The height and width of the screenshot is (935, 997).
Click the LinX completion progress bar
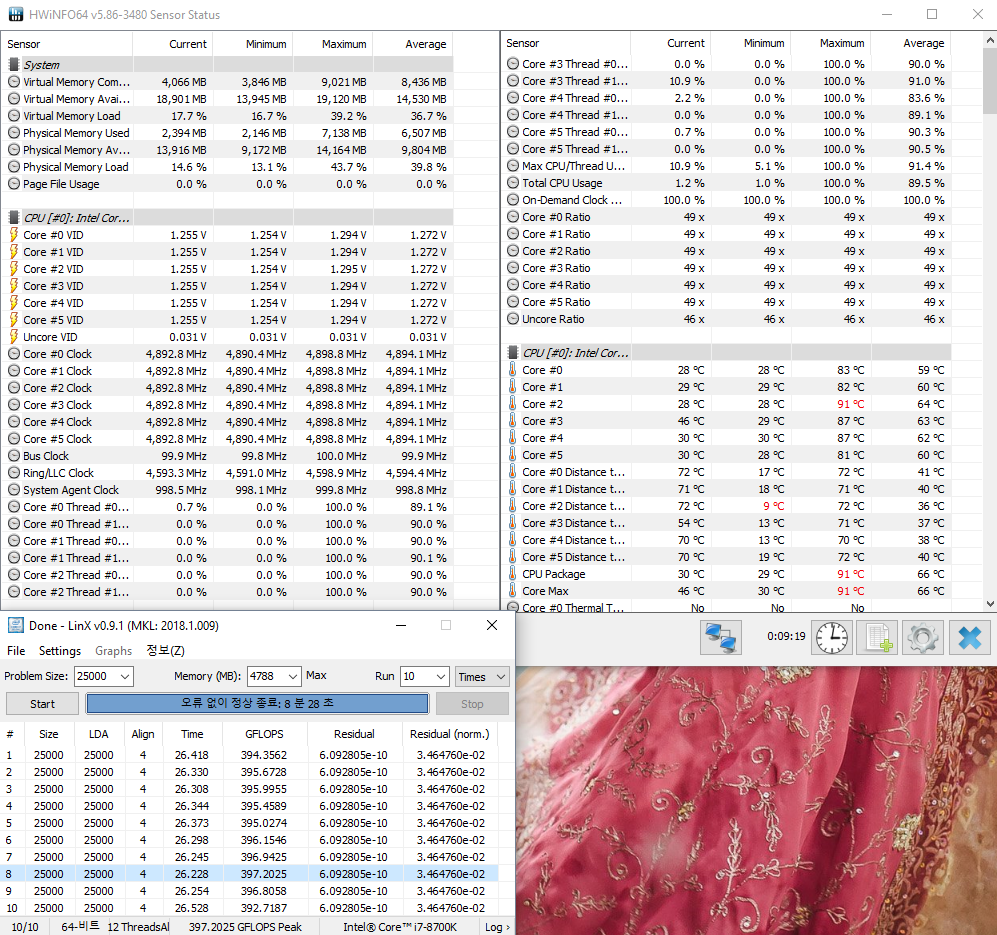(x=257, y=704)
